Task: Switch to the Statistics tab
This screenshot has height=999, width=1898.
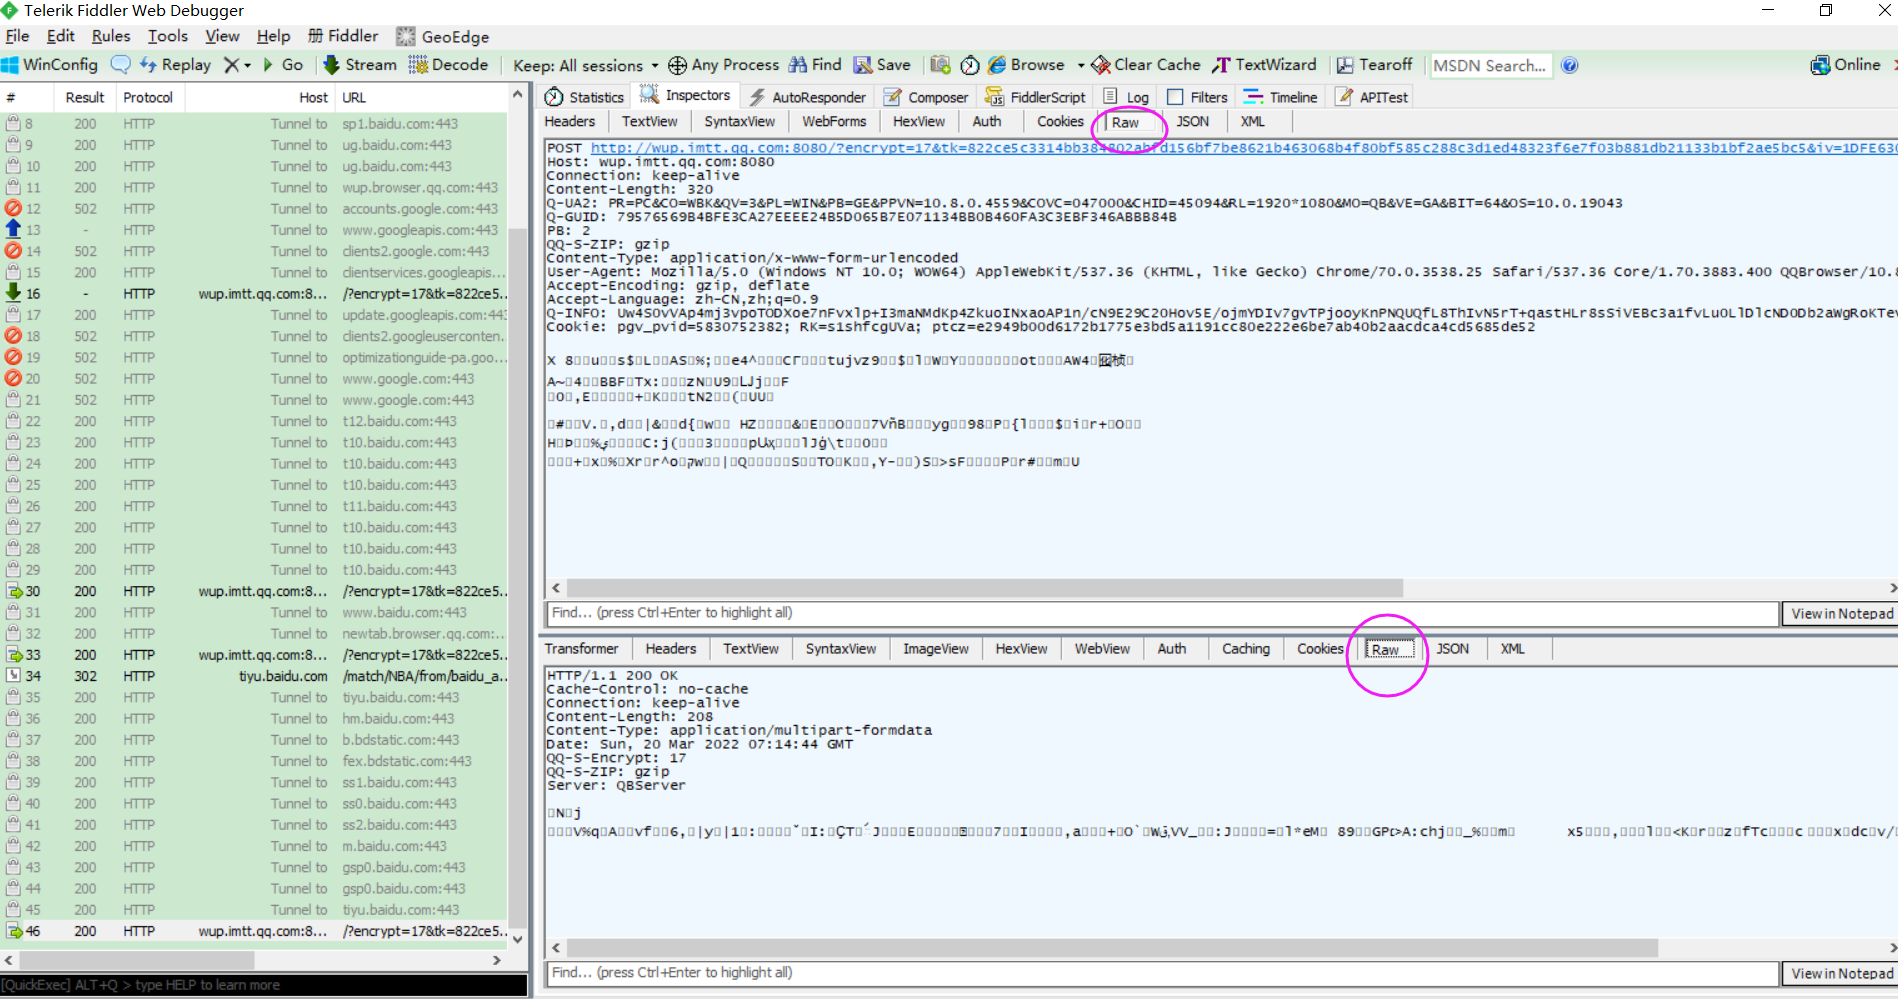Action: 584,97
